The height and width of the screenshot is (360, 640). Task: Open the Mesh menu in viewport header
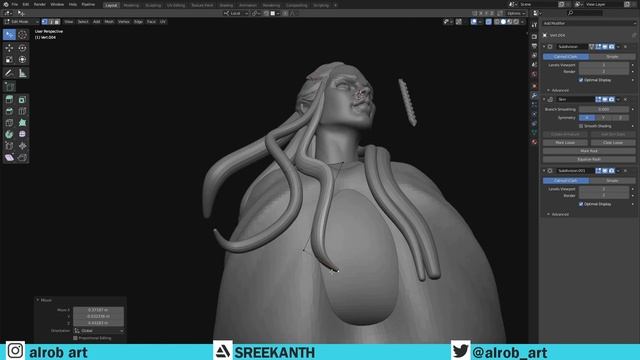pyautogui.click(x=109, y=22)
